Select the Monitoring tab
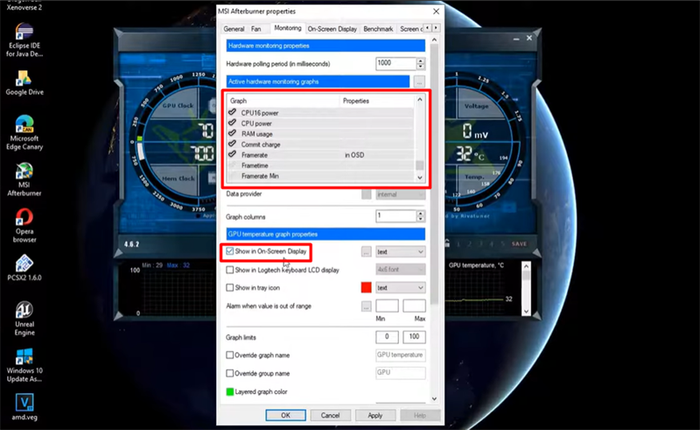Viewport: 700px width, 430px height. (x=288, y=28)
